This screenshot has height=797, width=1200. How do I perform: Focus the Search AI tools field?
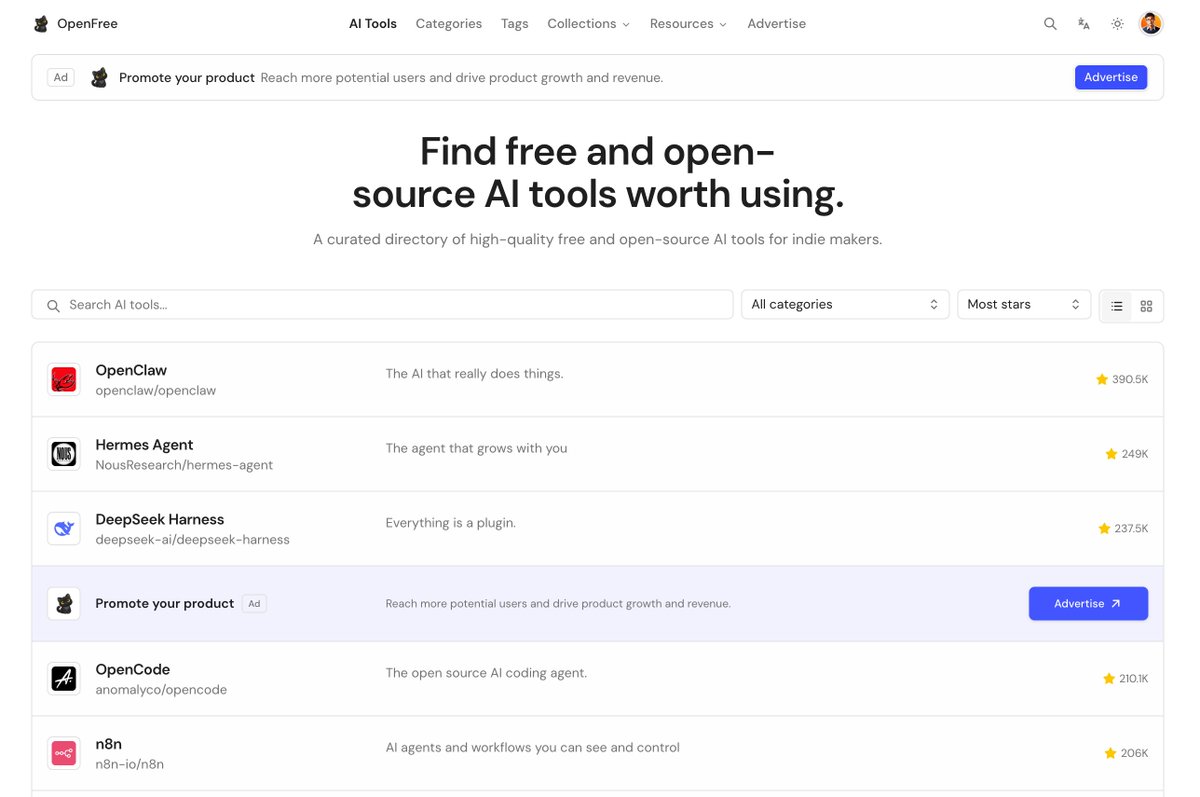coord(382,305)
